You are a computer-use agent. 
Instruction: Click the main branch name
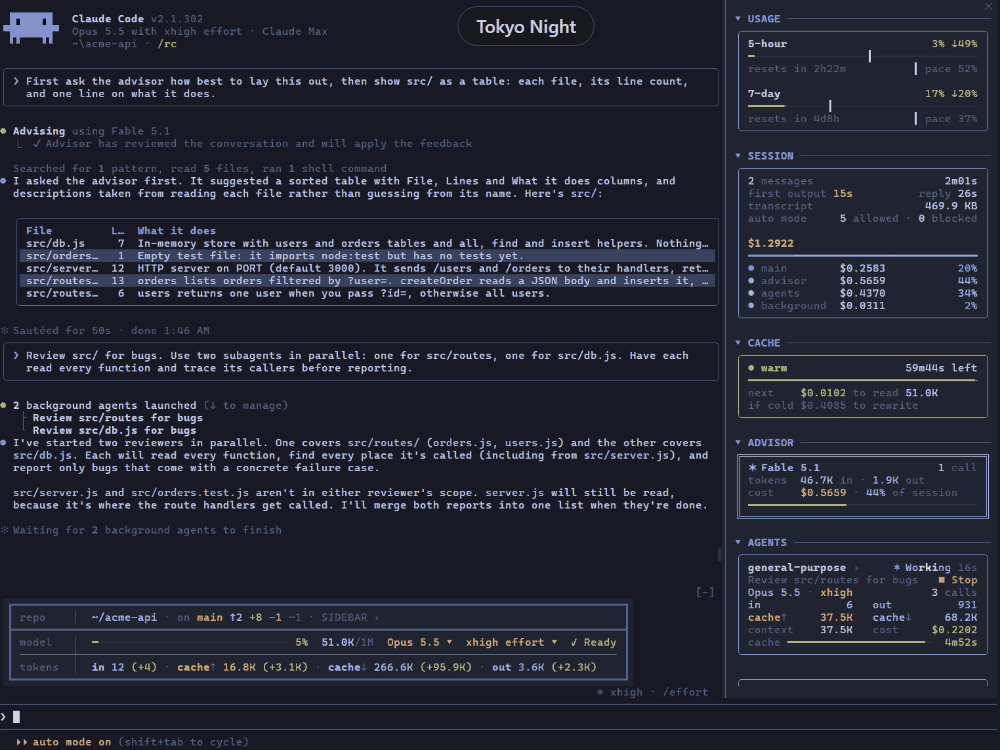pyautogui.click(x=209, y=617)
